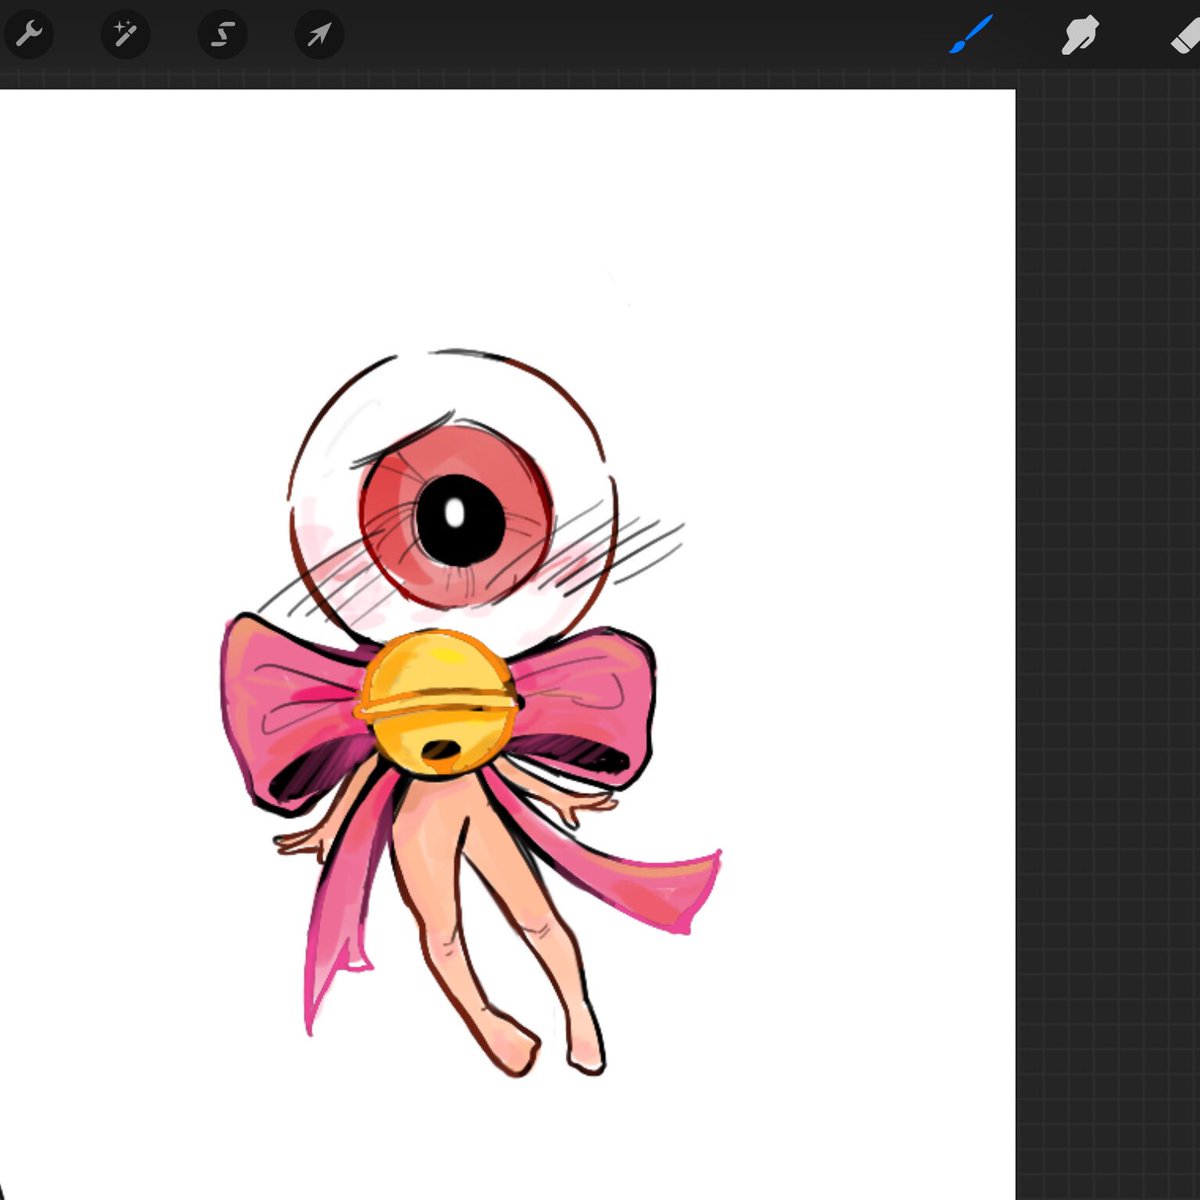Tap the golden bell on the drawing
This screenshot has height=1200, width=1200.
click(436, 704)
